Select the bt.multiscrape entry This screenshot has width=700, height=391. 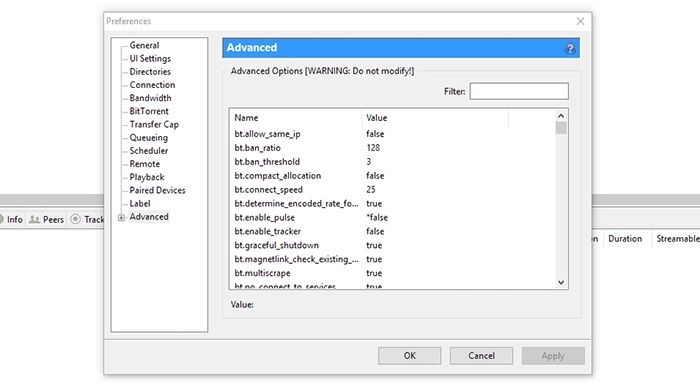[262, 273]
